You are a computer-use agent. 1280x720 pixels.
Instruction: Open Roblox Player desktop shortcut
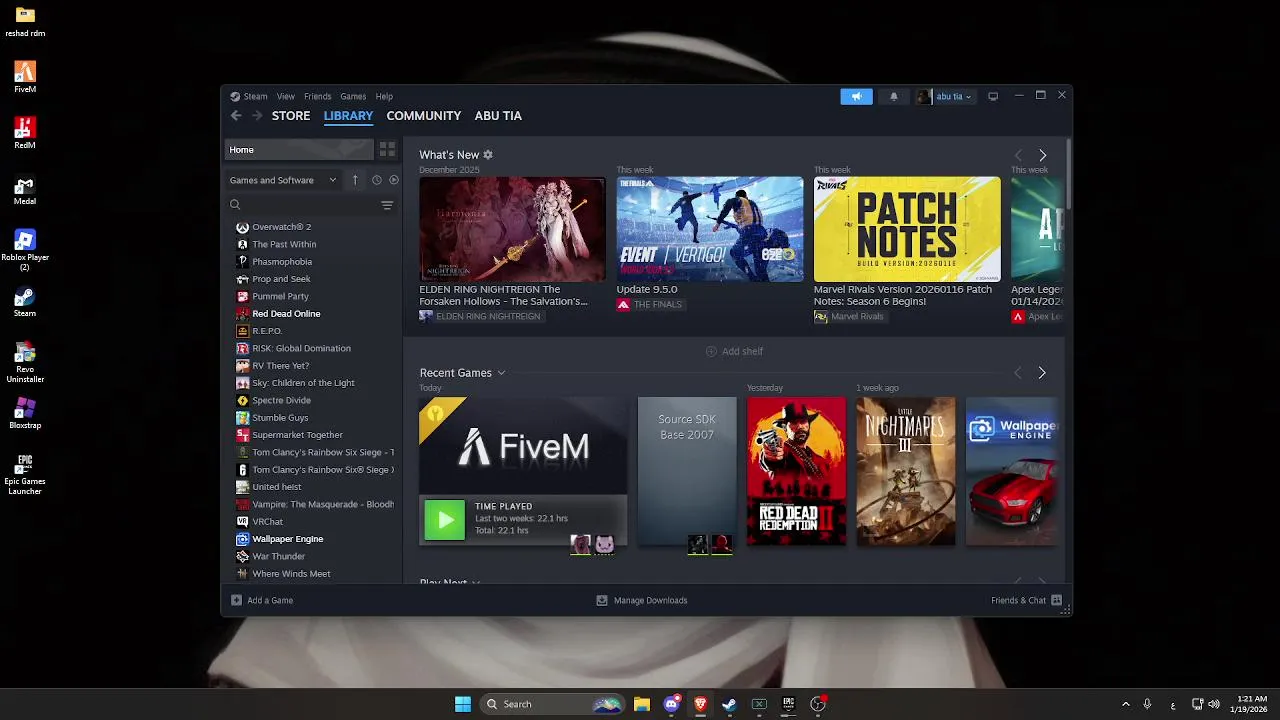click(x=25, y=249)
